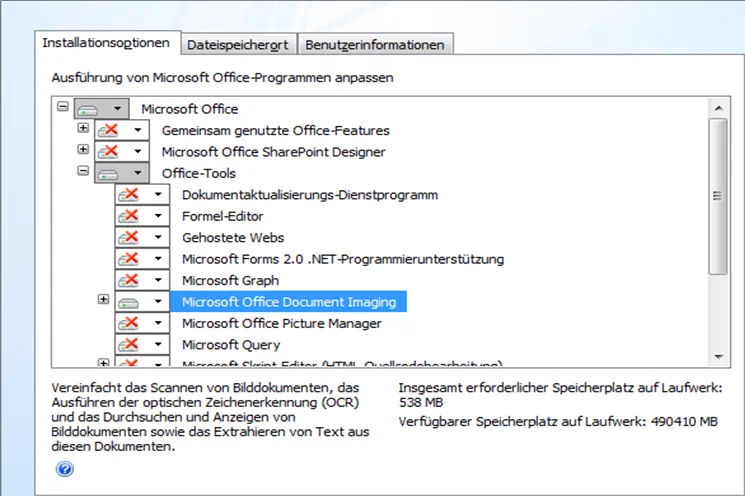Click red X icon beside Picture Manager
Viewport: 745px width, 496px height.
point(129,323)
